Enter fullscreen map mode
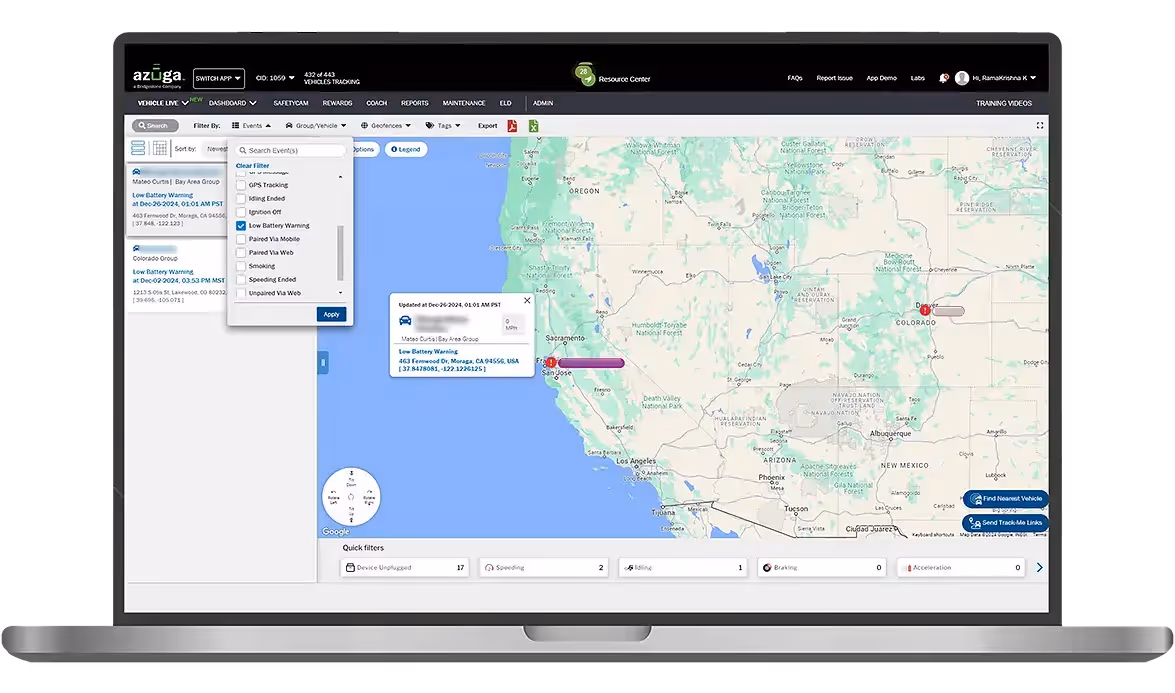The width and height of the screenshot is (1175, 693). [1039, 126]
